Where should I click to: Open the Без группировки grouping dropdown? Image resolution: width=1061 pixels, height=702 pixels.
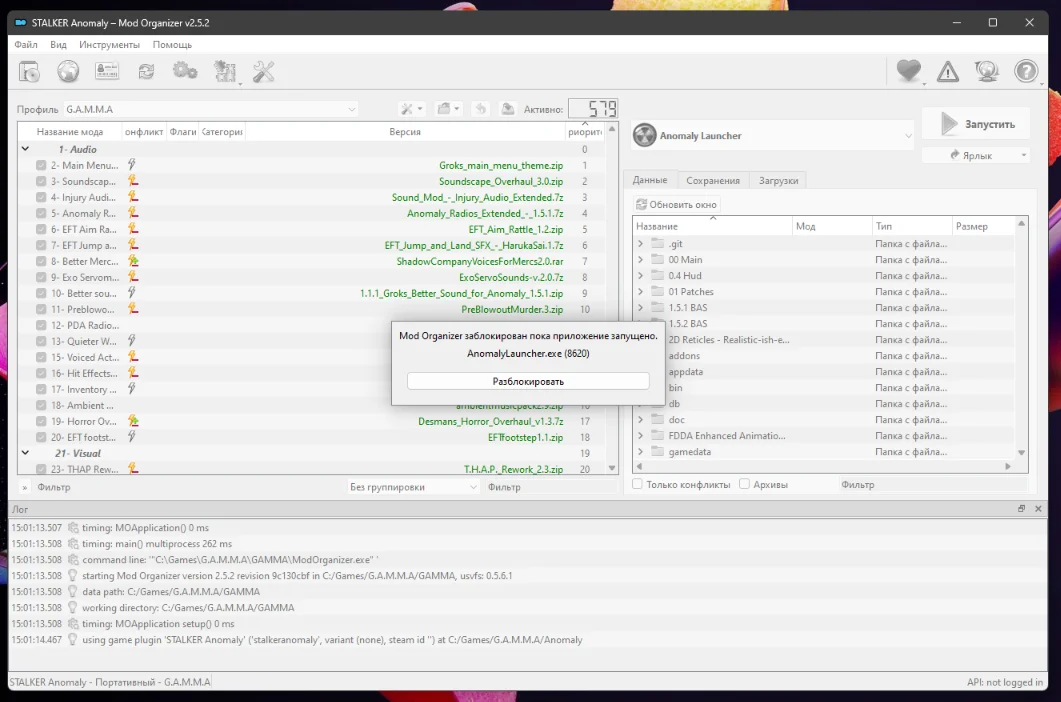click(413, 487)
